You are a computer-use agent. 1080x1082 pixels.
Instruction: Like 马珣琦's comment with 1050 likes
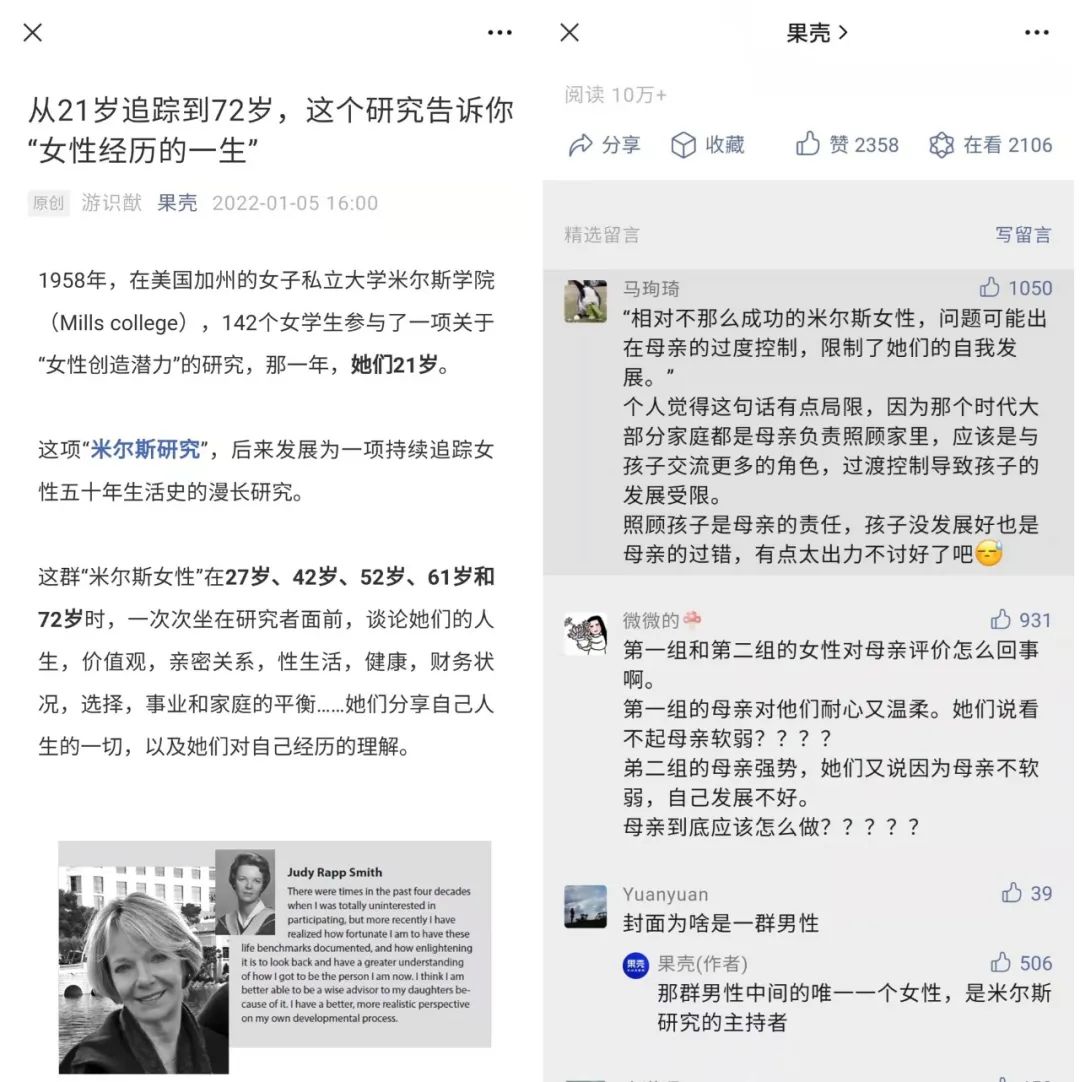coord(990,287)
